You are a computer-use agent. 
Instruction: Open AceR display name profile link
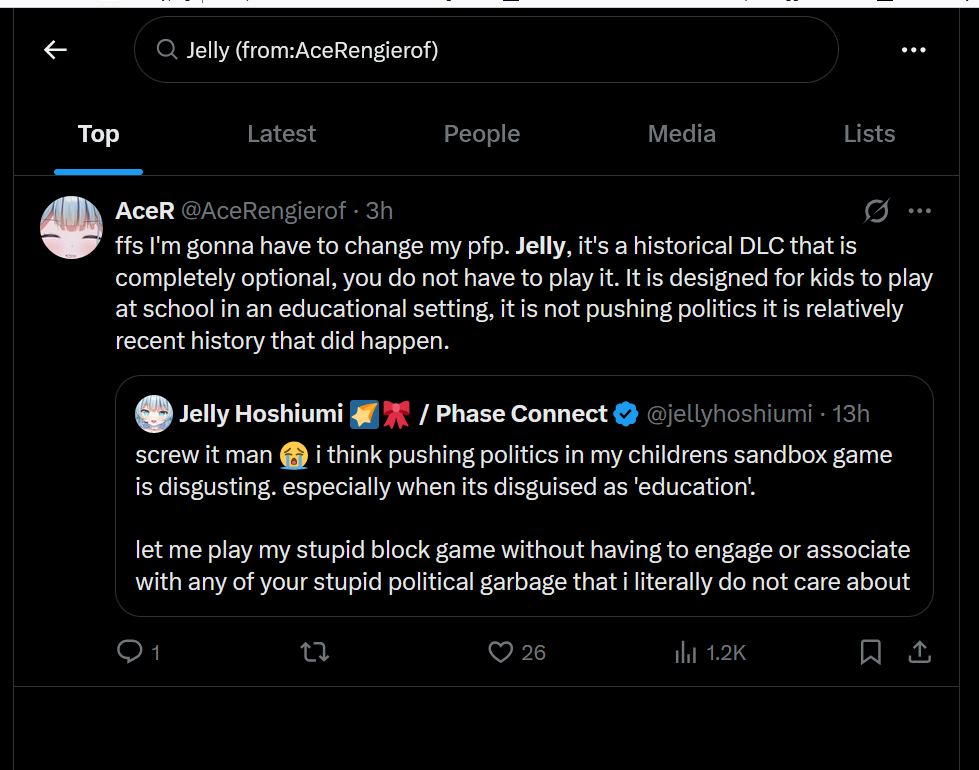point(145,211)
